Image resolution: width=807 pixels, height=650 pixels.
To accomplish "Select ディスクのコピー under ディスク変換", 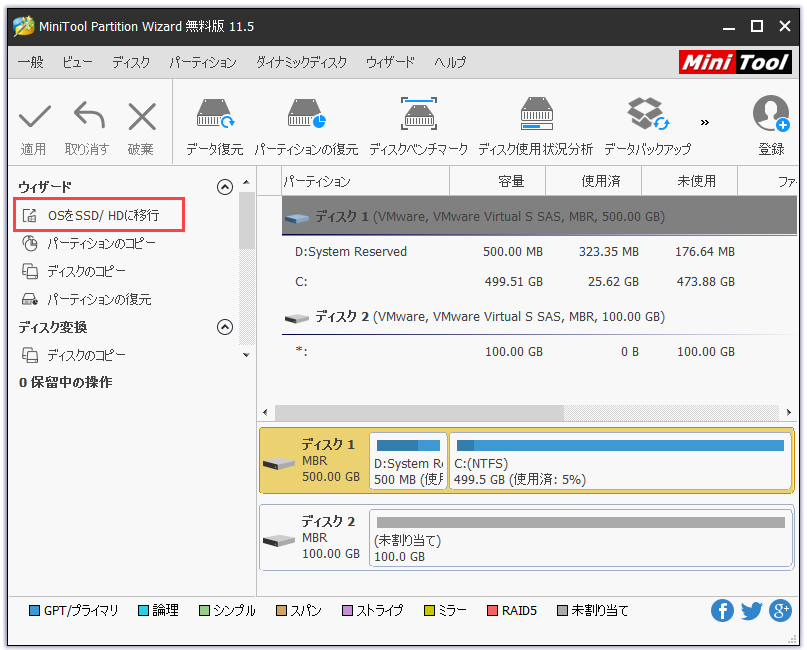I will coord(74,355).
